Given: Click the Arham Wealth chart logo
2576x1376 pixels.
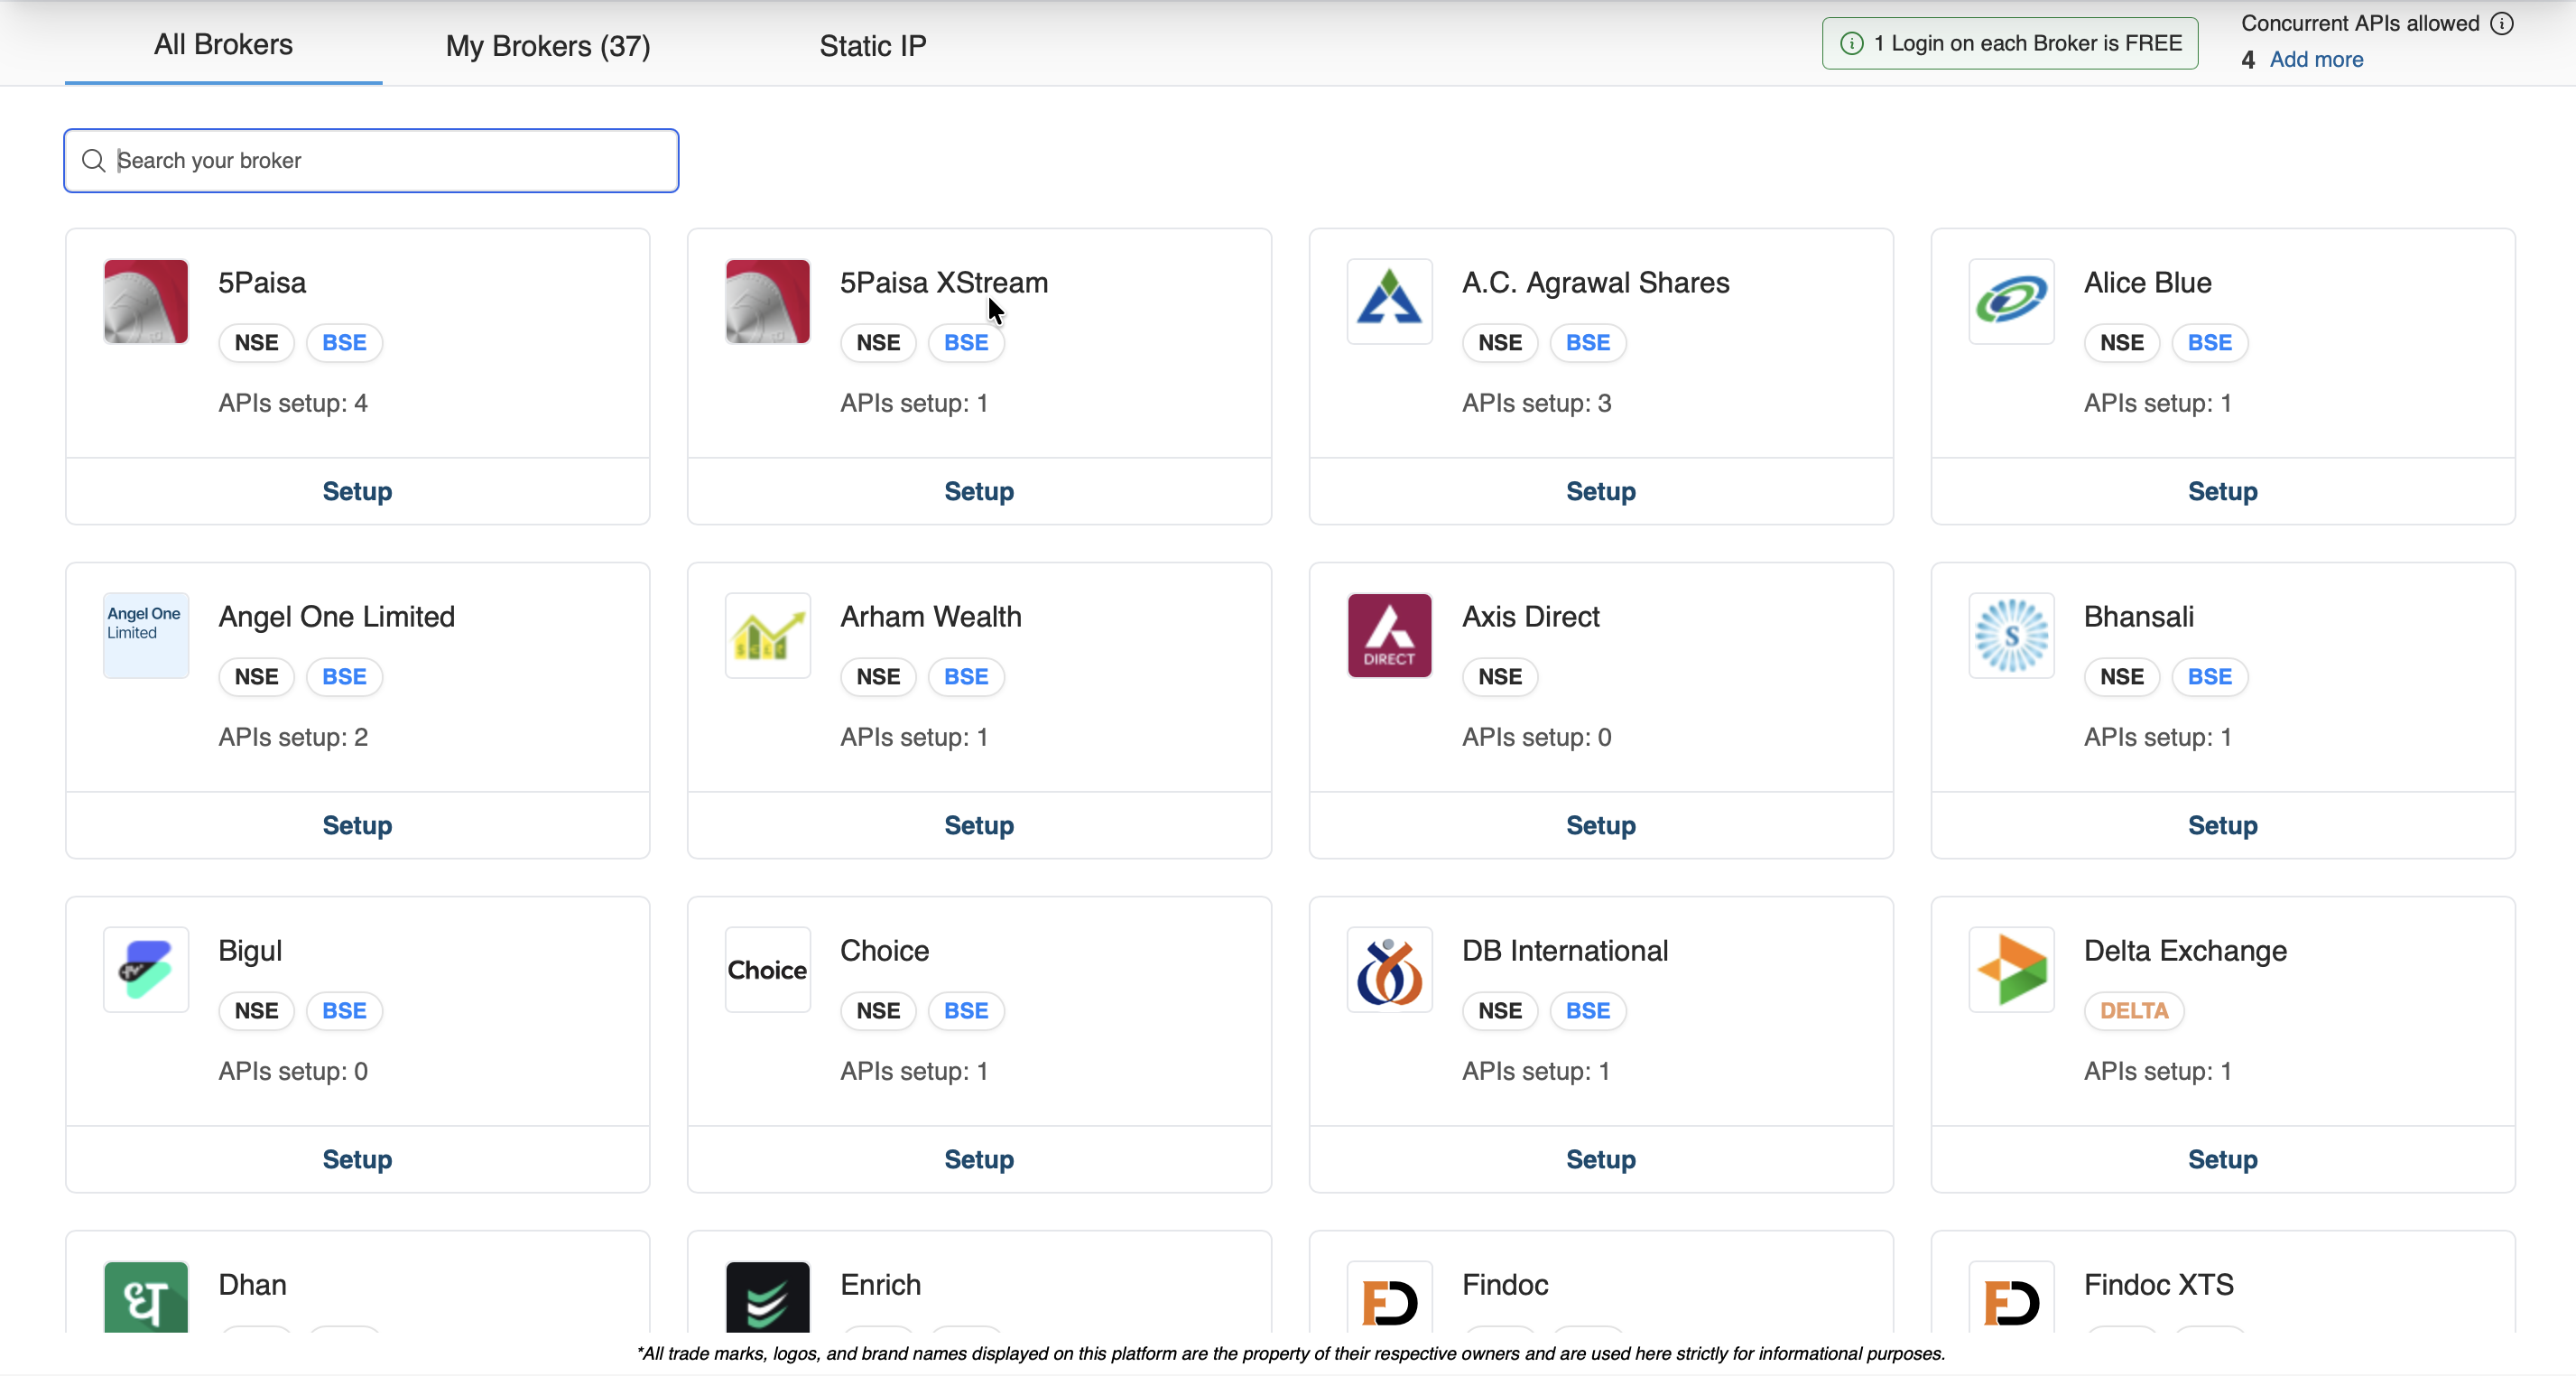Looking at the screenshot, I should 767,635.
